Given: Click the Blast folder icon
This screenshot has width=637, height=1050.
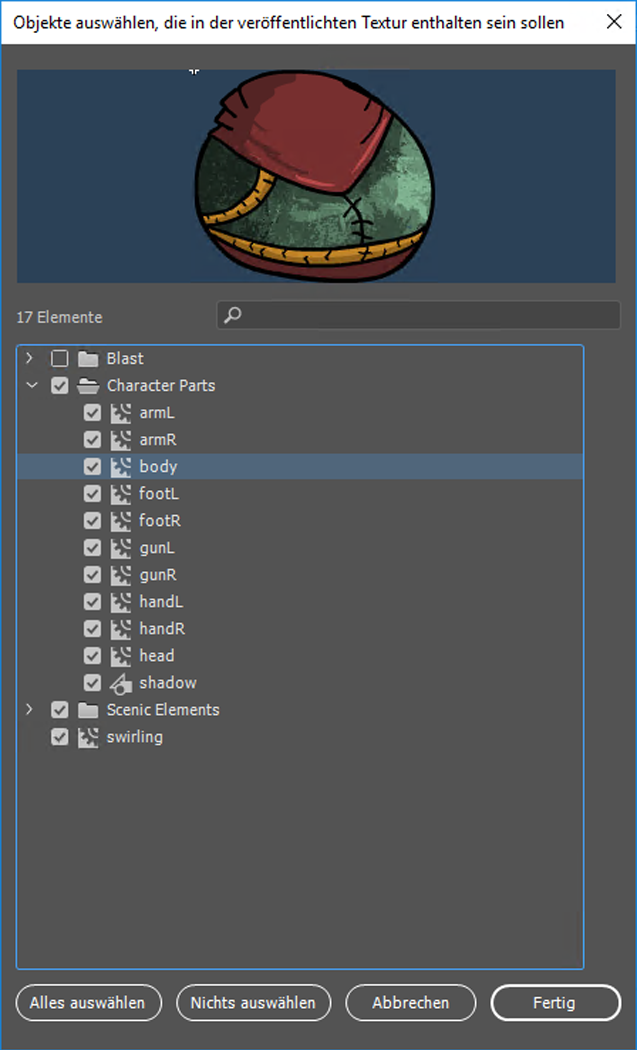Looking at the screenshot, I should [x=88, y=359].
